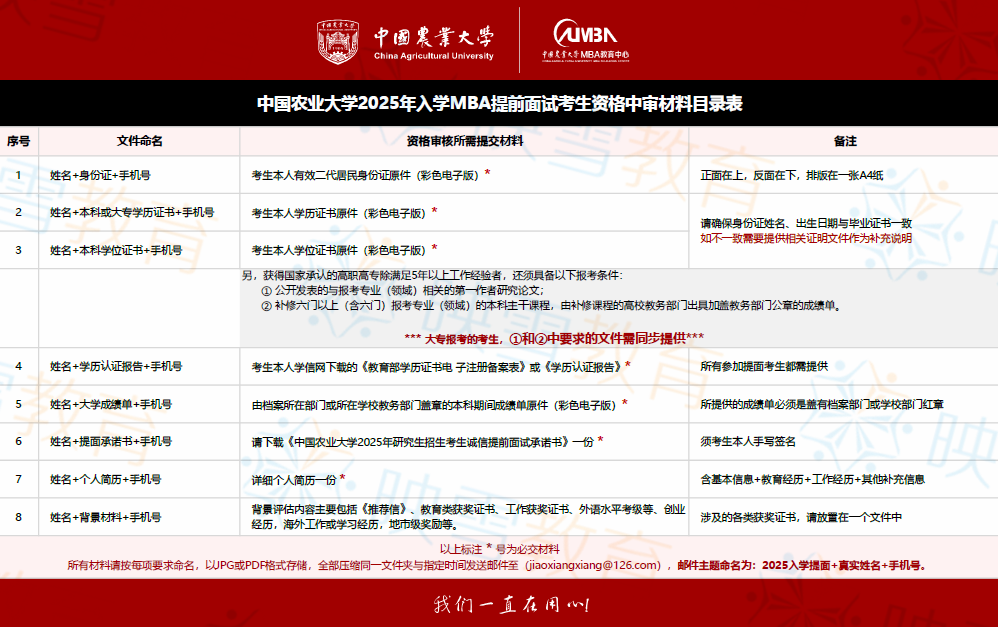Viewport: 998px width, 627px height.
Task: Click the bold text 邮件主题命名为: 2025入学提面
Action: [x=802, y=565]
